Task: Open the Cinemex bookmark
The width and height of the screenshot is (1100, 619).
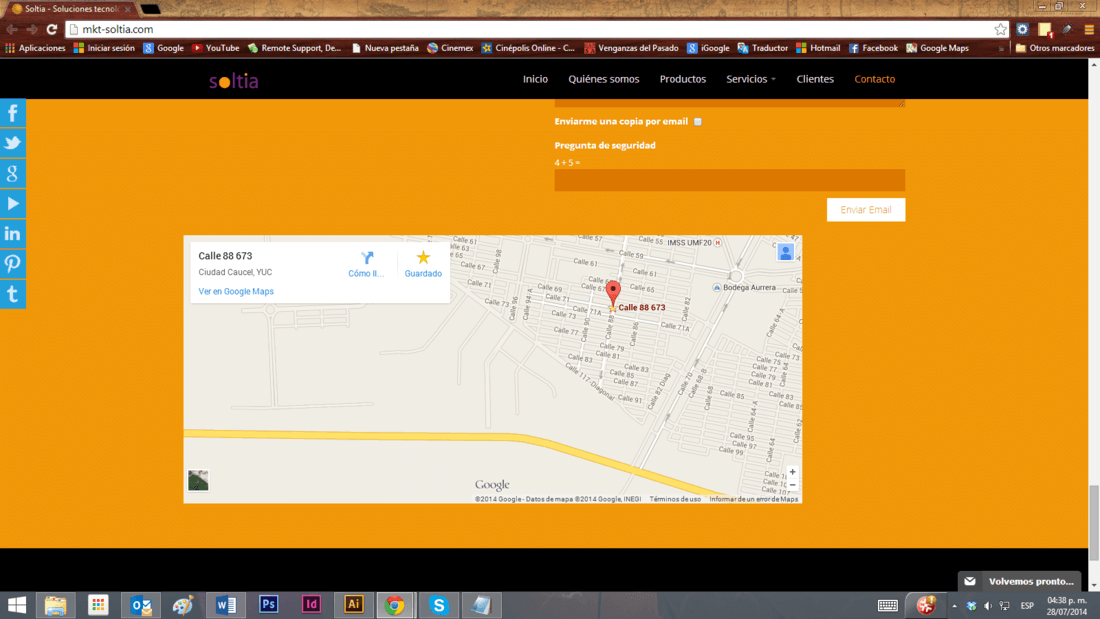Action: click(x=450, y=48)
